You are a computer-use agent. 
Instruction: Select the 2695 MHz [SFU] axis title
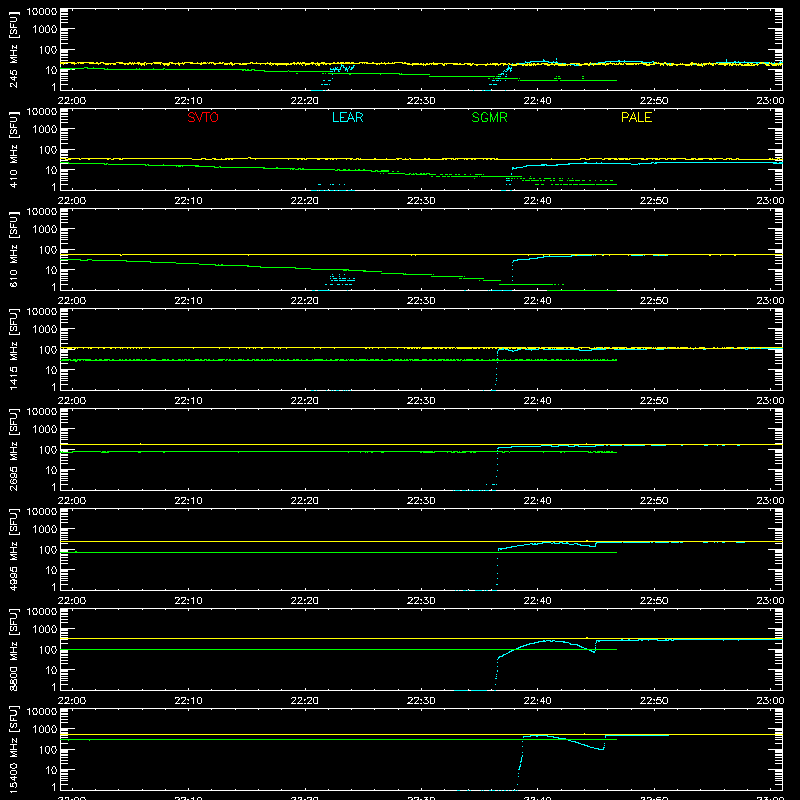(13, 449)
